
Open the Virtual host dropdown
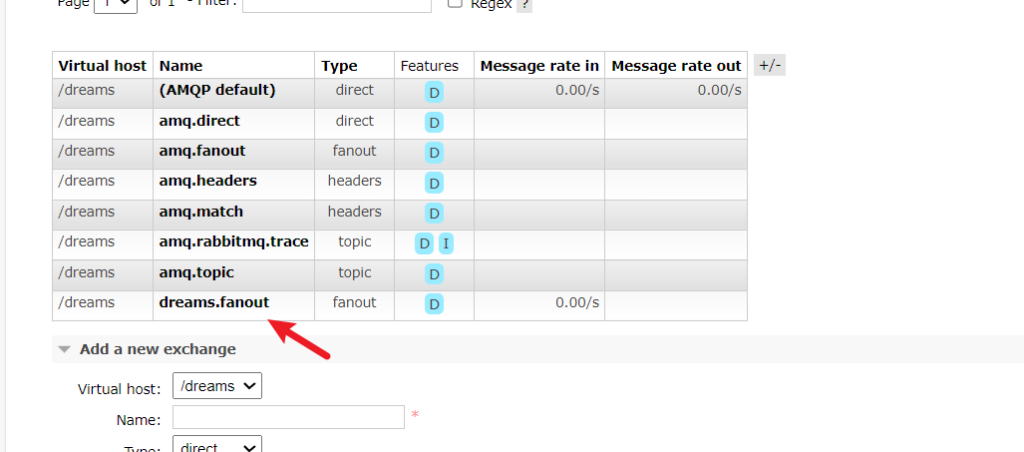(217, 386)
